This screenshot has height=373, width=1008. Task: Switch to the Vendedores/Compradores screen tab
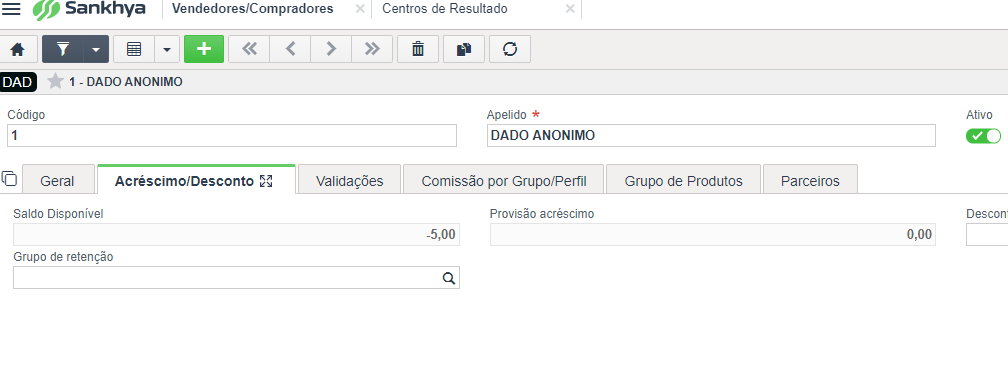point(253,9)
